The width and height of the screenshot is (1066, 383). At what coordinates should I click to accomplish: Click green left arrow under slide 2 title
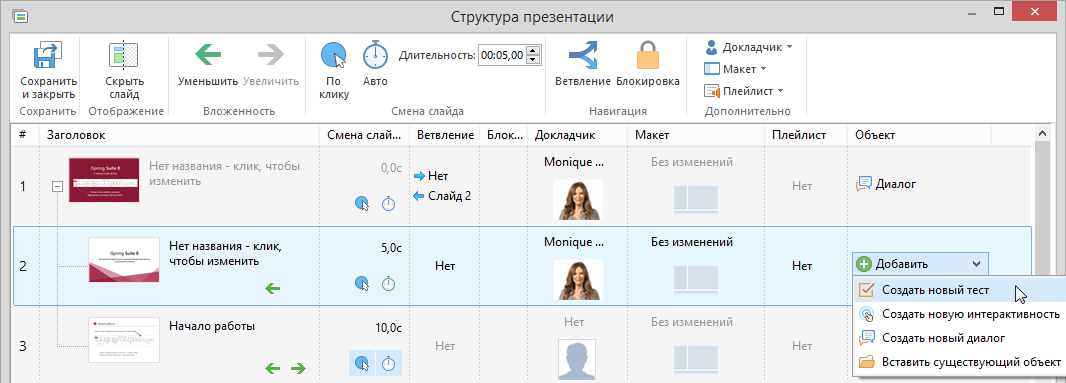(x=273, y=288)
